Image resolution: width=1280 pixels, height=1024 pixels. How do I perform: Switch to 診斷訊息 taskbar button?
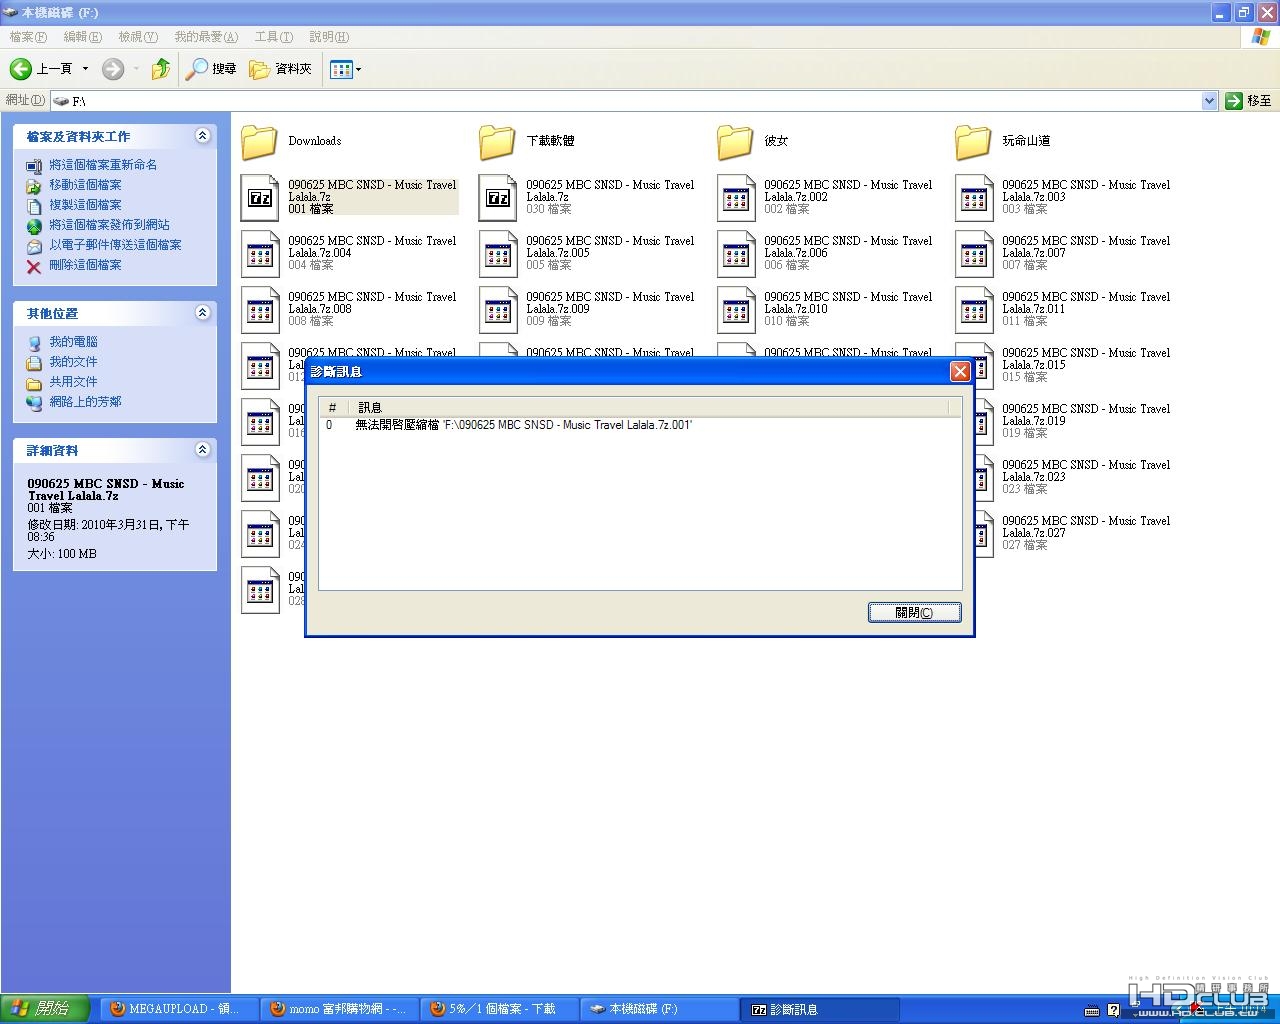pos(820,1009)
